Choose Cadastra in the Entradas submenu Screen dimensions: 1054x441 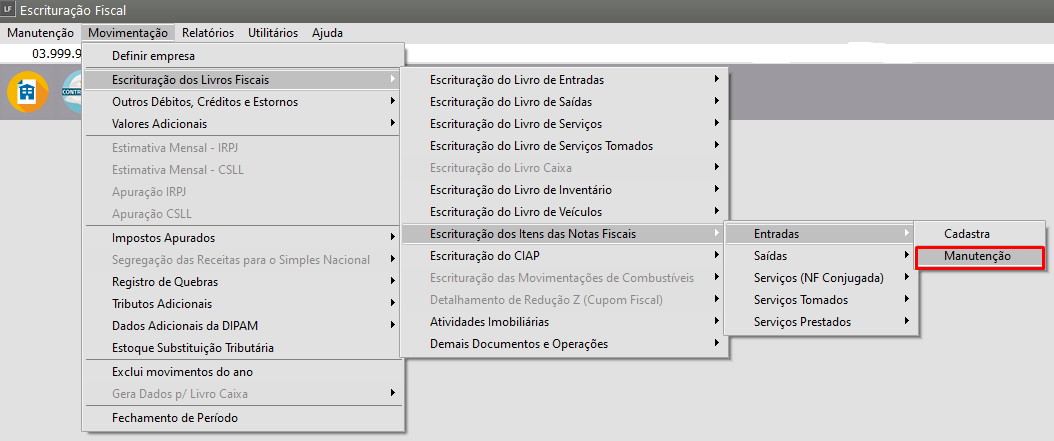click(x=967, y=234)
